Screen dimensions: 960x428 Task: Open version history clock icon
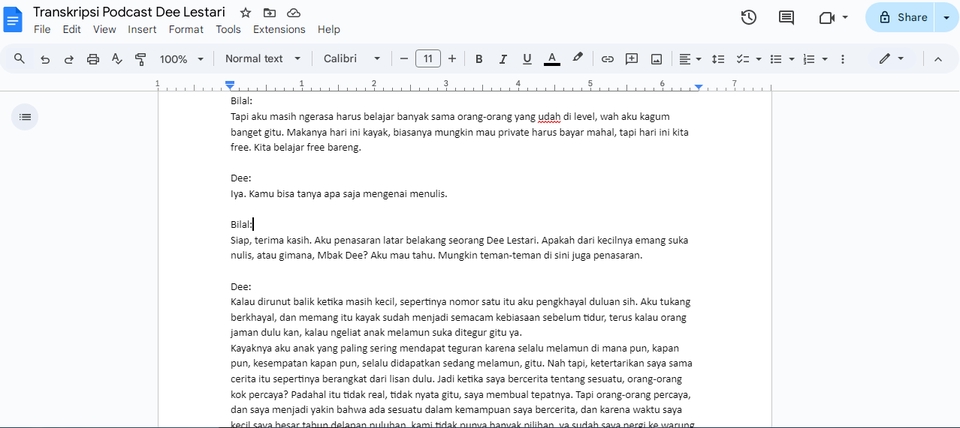pos(748,17)
